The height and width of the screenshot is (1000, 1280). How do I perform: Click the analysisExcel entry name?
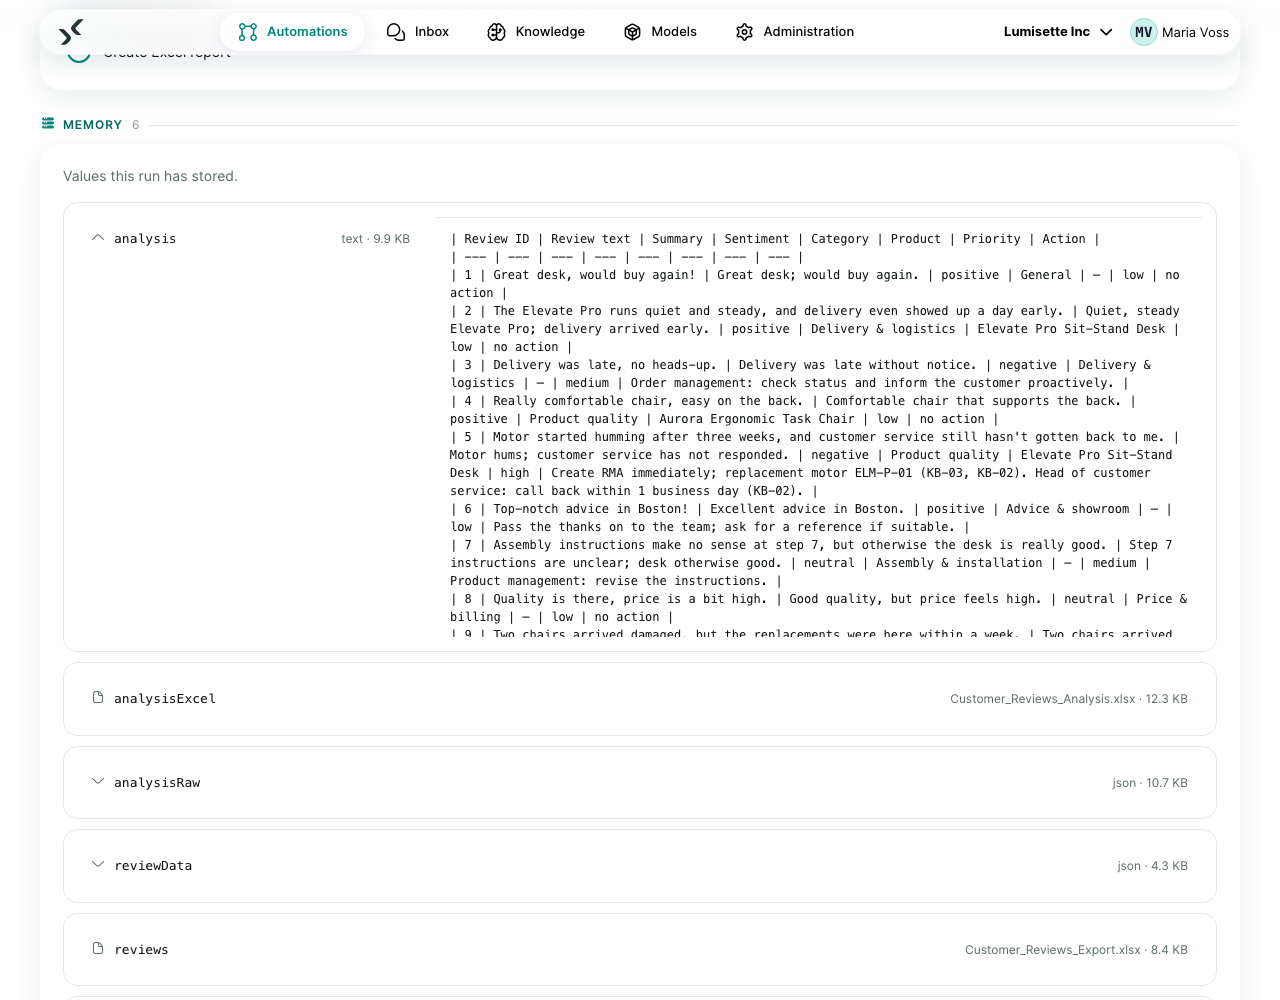(x=165, y=699)
